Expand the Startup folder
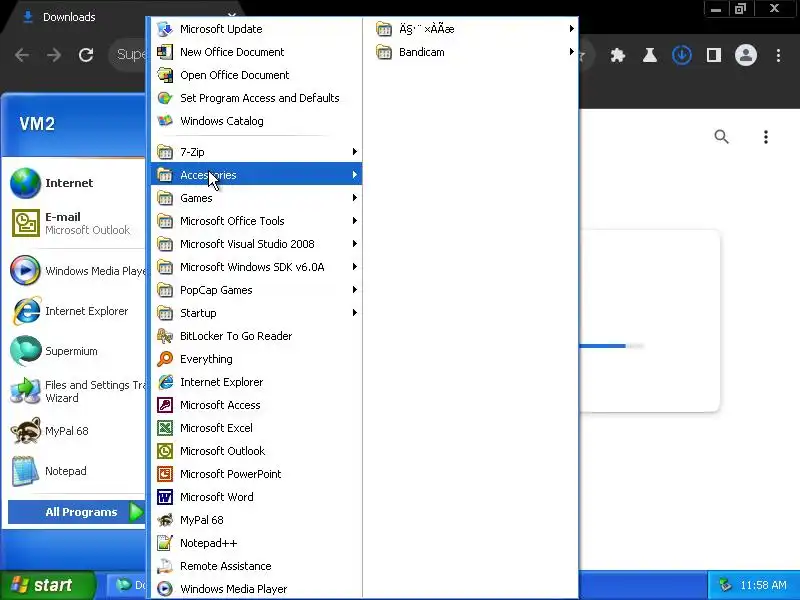800x600 pixels. coord(257,312)
